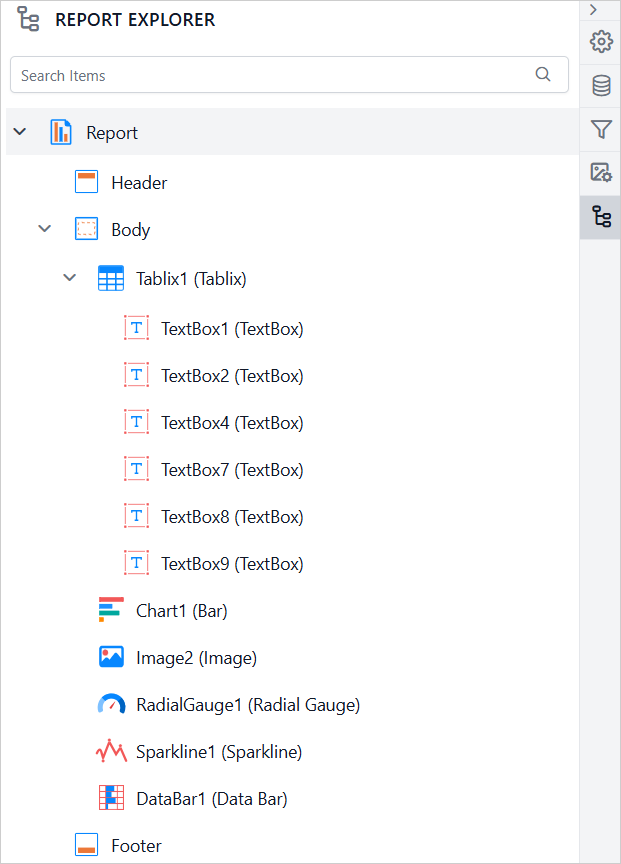
Task: Click the Image2 picture icon
Action: (111, 657)
